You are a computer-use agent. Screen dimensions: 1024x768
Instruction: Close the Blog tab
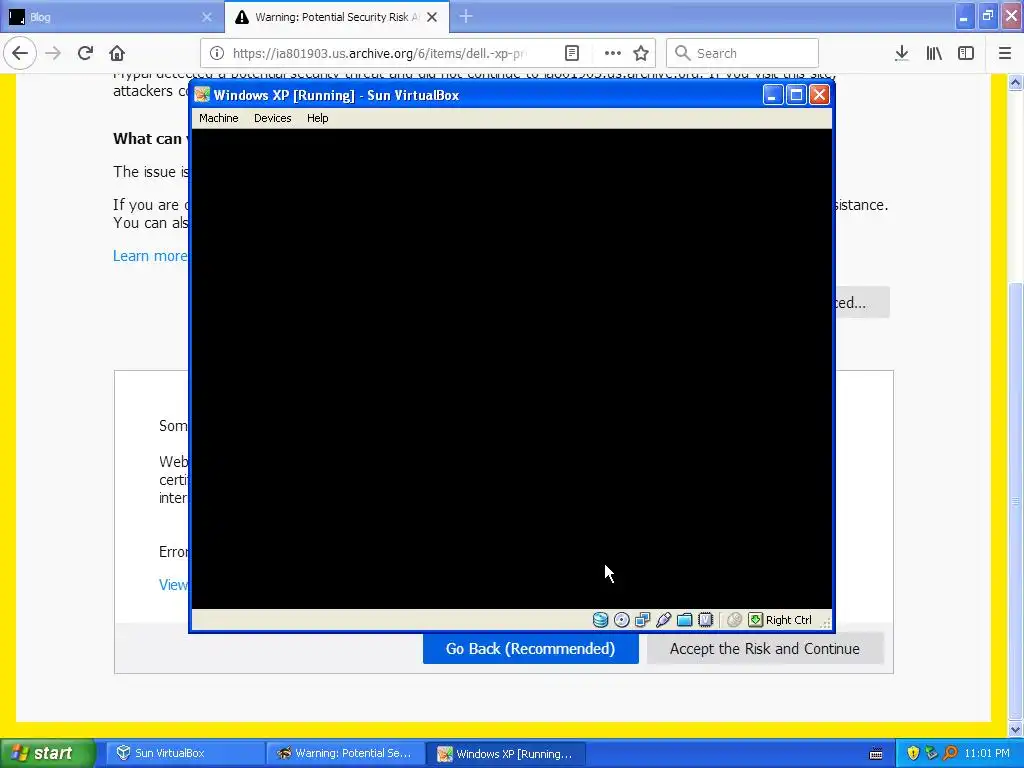(207, 17)
